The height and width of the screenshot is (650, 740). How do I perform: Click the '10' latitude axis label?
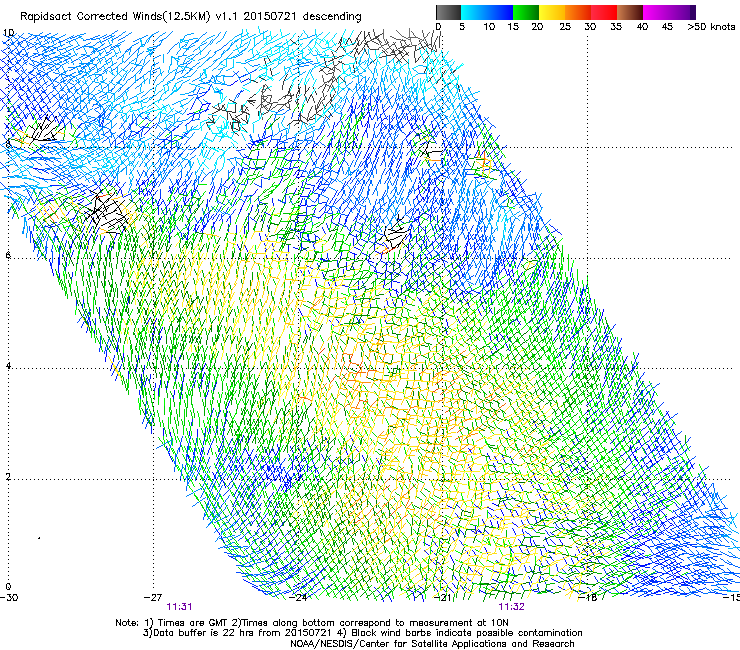pyautogui.click(x=9, y=33)
